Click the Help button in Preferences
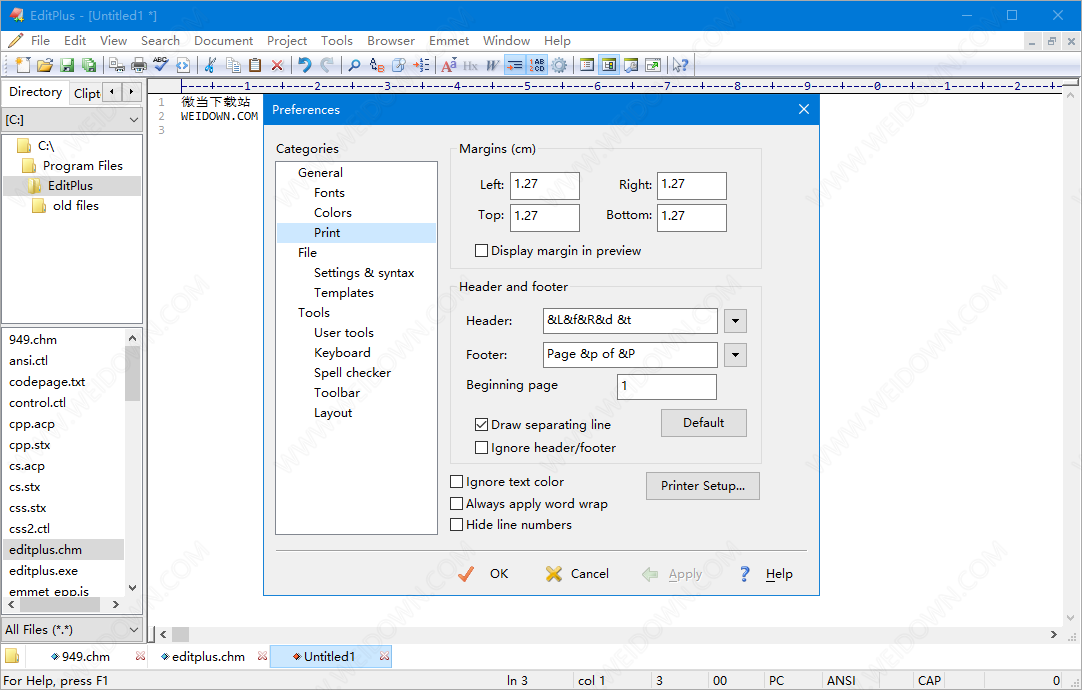 pos(765,574)
